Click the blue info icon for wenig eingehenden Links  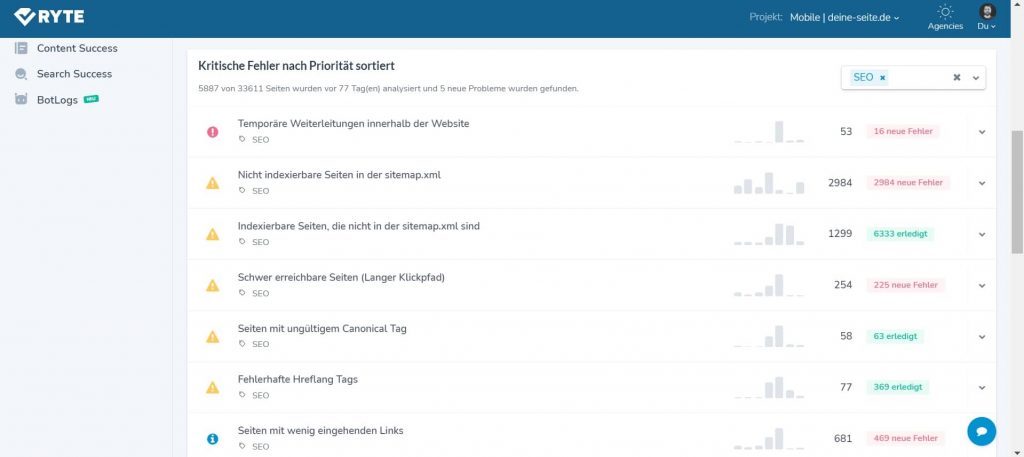[x=212, y=439]
